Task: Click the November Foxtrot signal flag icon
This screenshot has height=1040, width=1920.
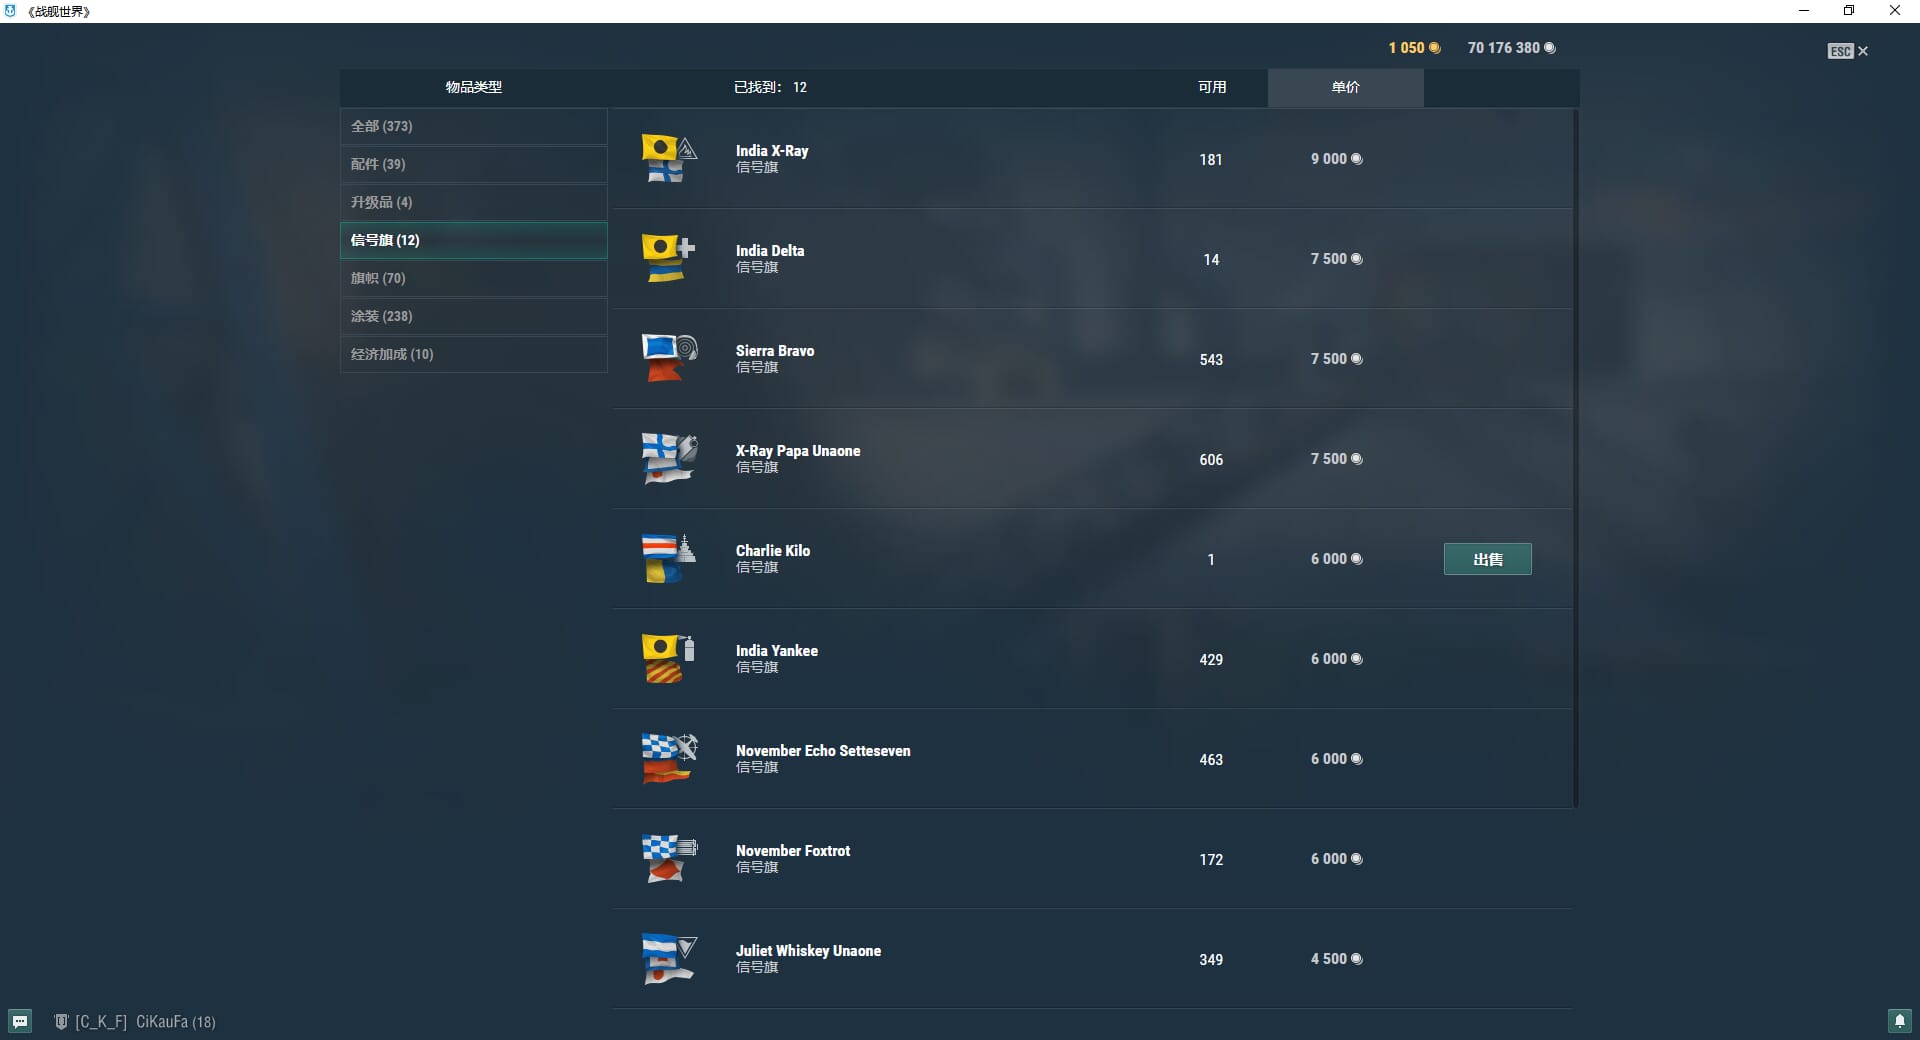Action: pos(668,859)
